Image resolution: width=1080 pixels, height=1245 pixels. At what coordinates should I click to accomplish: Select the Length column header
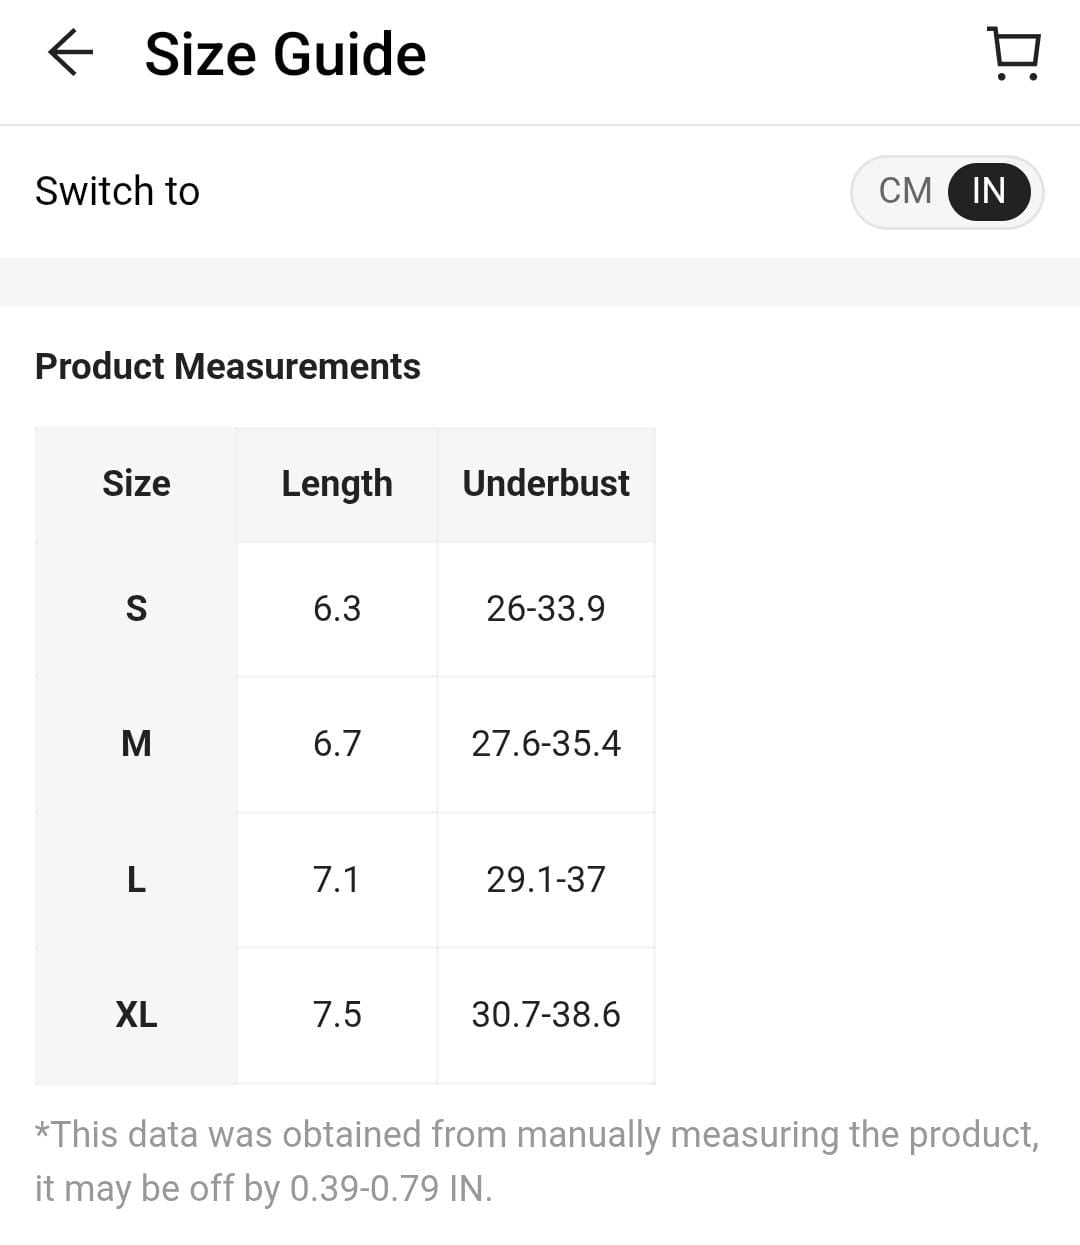pos(337,484)
